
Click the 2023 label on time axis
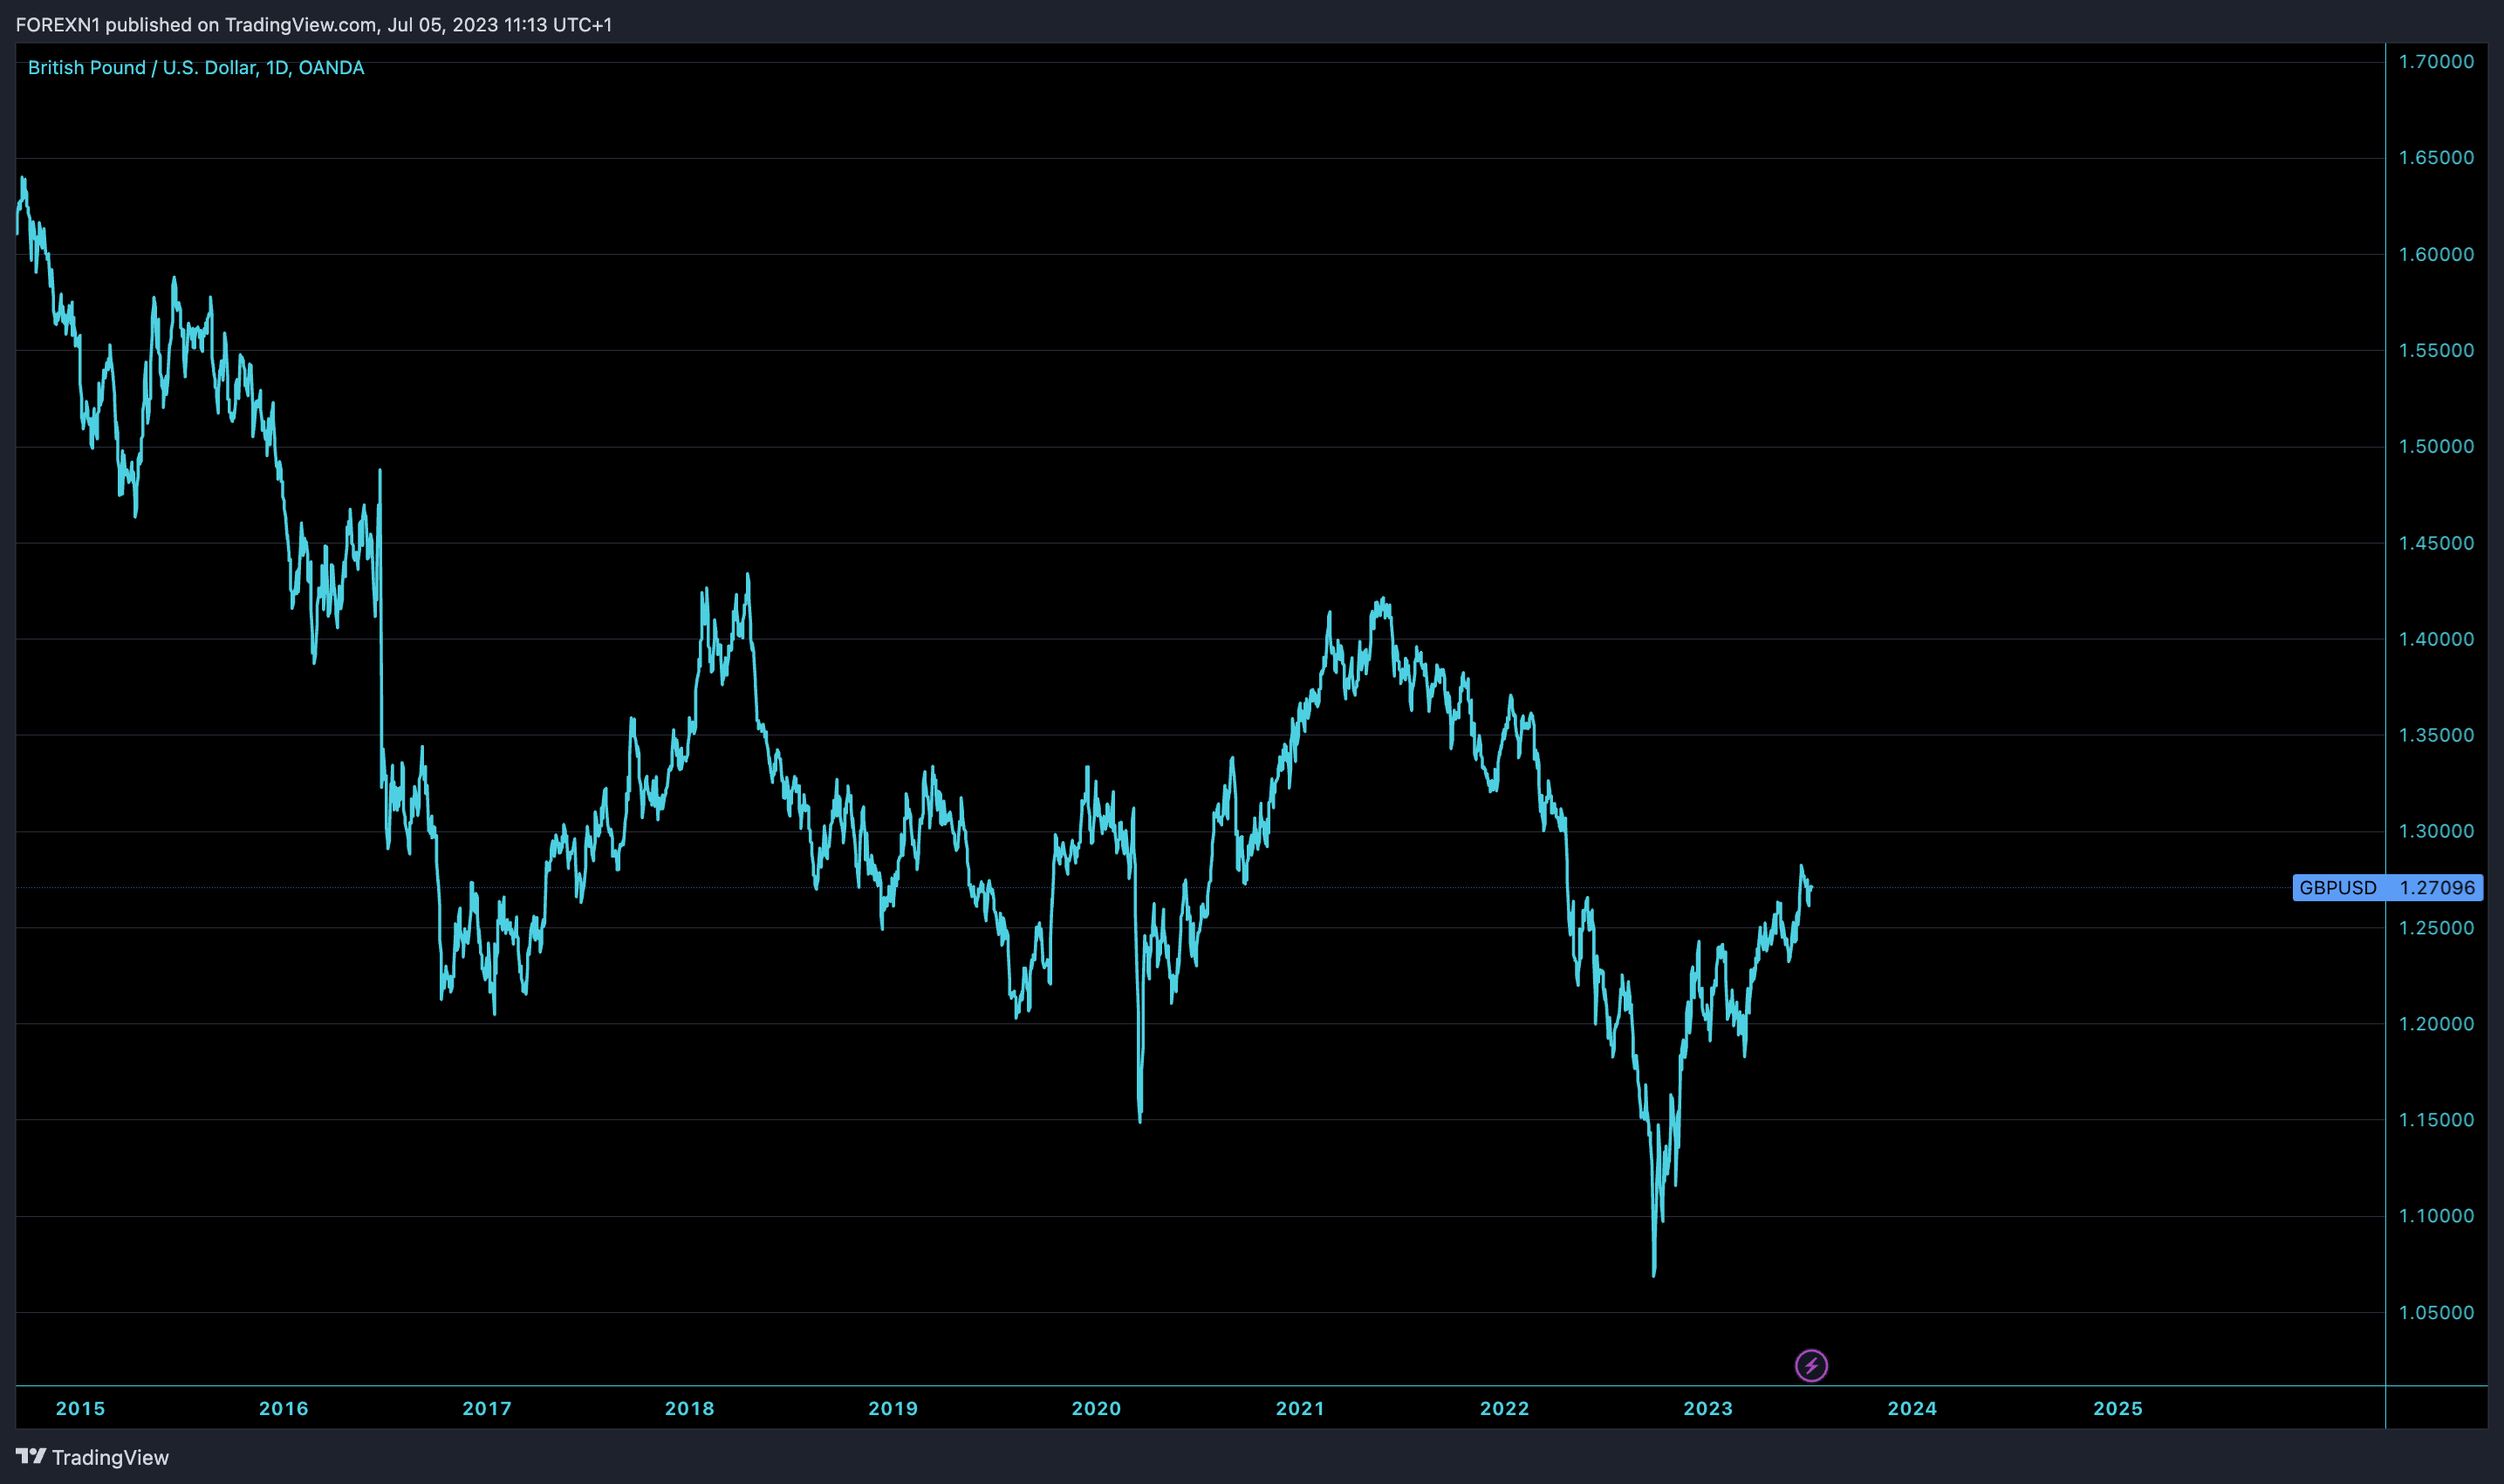[x=1708, y=1408]
